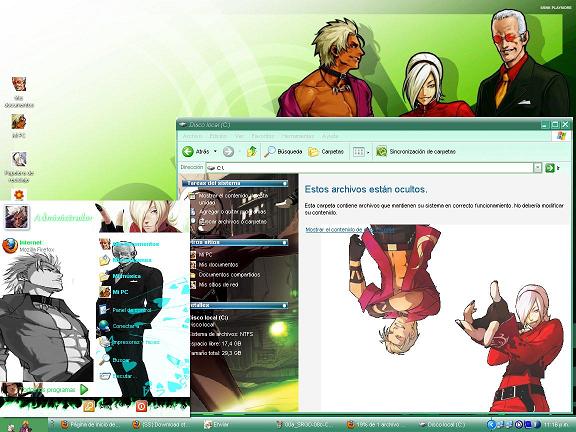The width and height of the screenshot is (576, 432).
Task: Click the Administrador user avatar picture
Action: coord(16,217)
